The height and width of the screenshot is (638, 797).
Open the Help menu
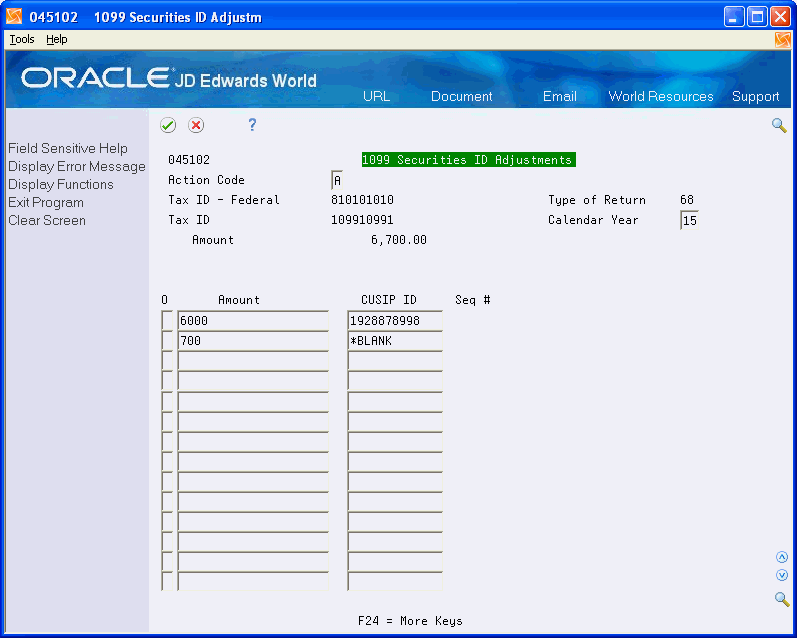pyautogui.click(x=56, y=39)
